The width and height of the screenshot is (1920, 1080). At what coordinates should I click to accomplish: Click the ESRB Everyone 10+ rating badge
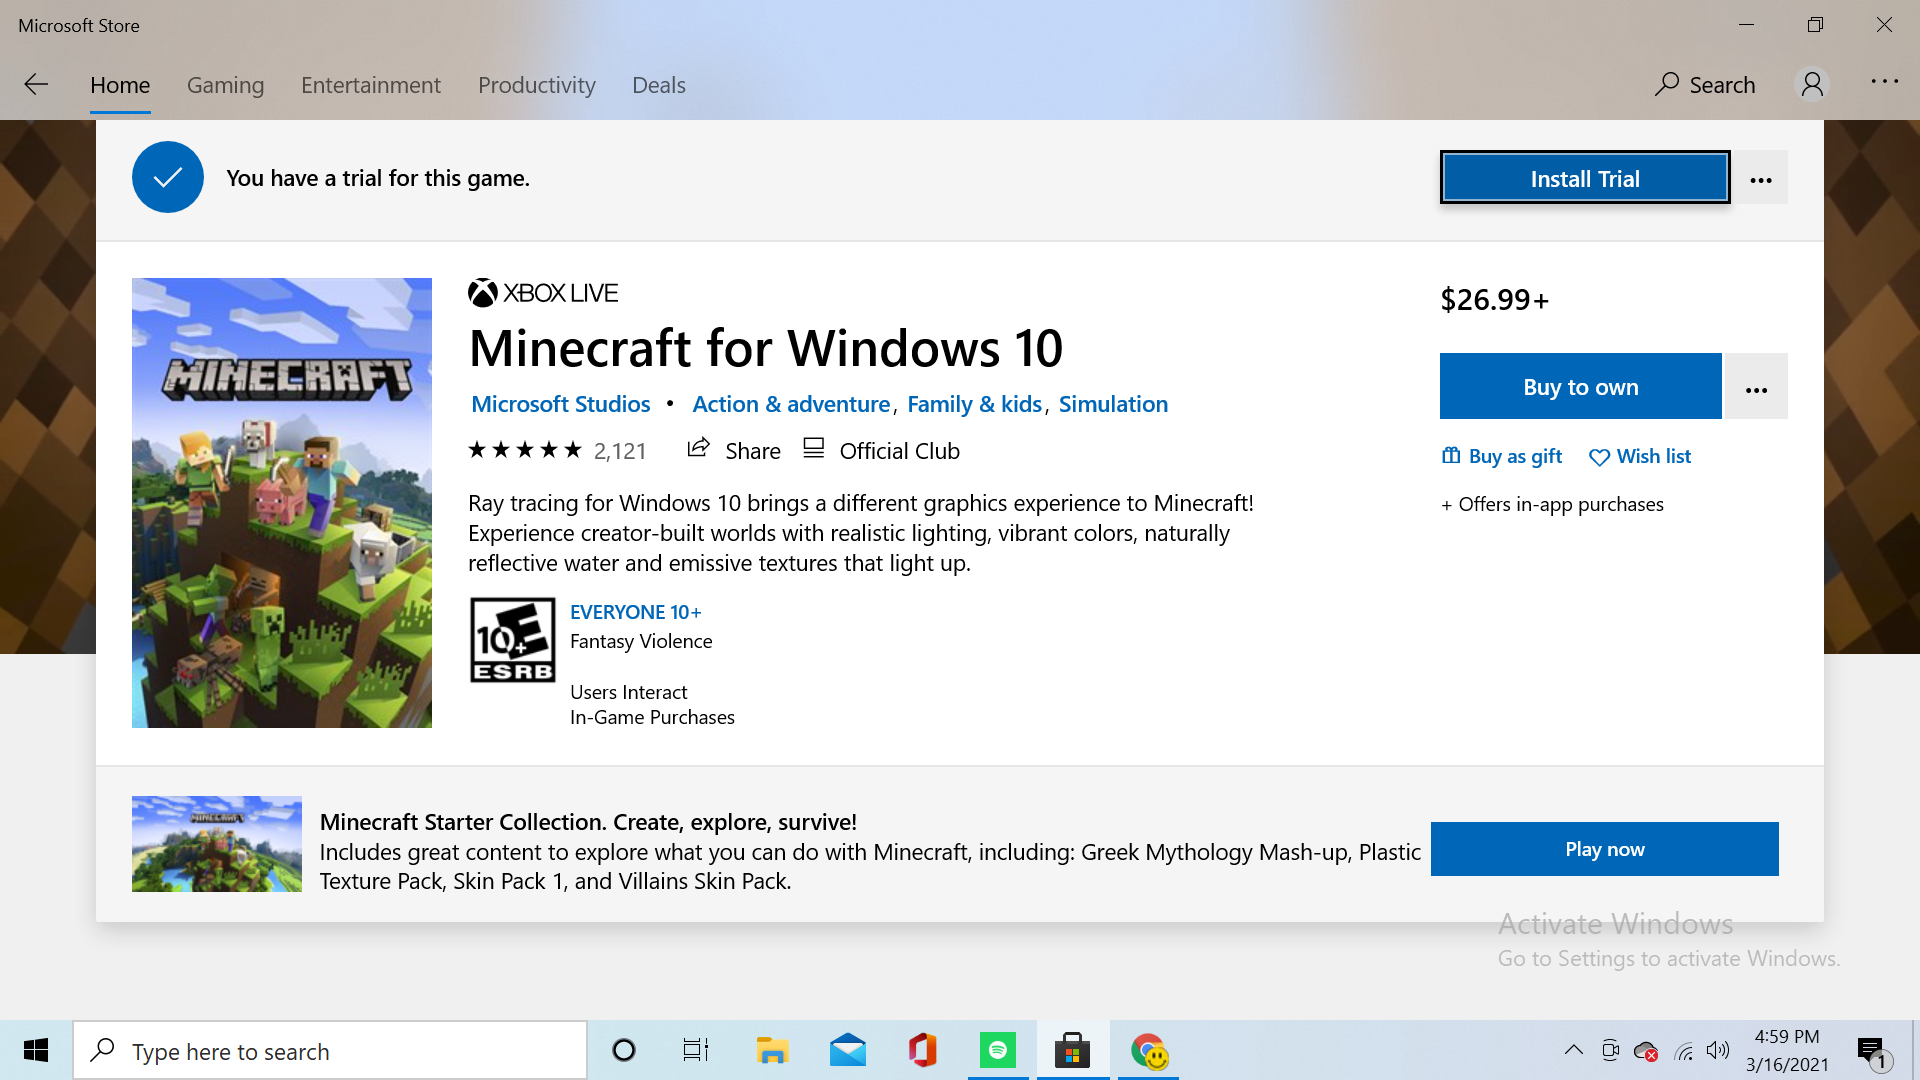click(x=512, y=640)
